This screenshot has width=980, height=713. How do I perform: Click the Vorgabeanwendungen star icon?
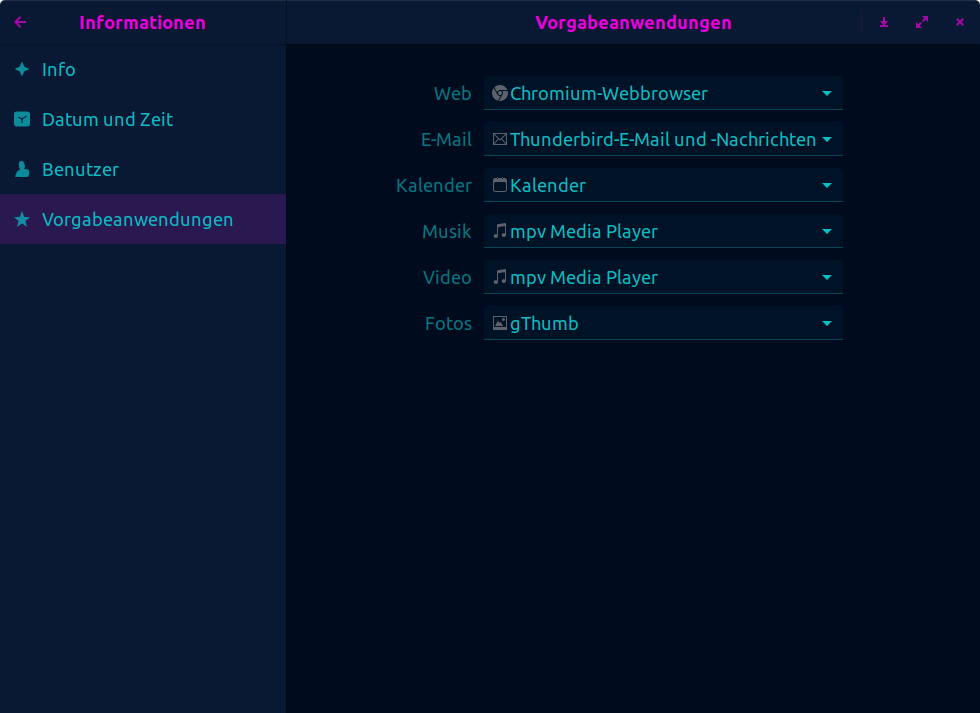[x=22, y=219]
